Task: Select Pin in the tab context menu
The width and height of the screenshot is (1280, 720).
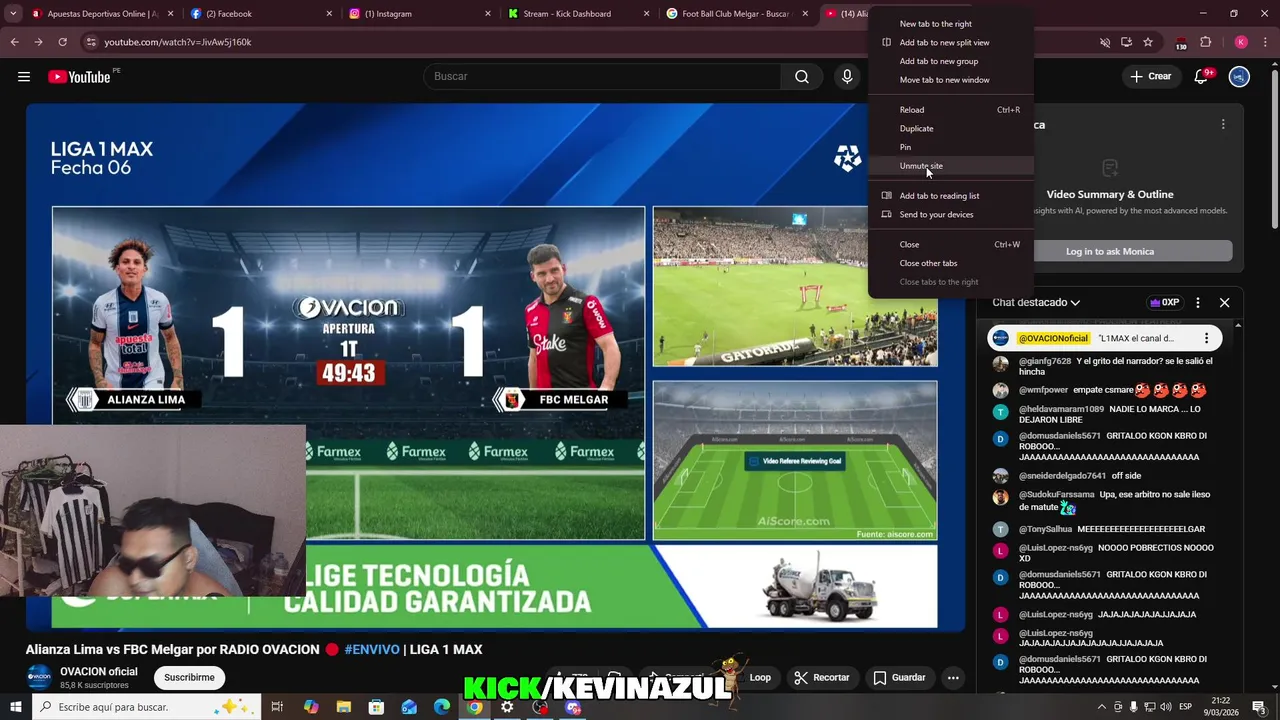Action: (x=905, y=147)
